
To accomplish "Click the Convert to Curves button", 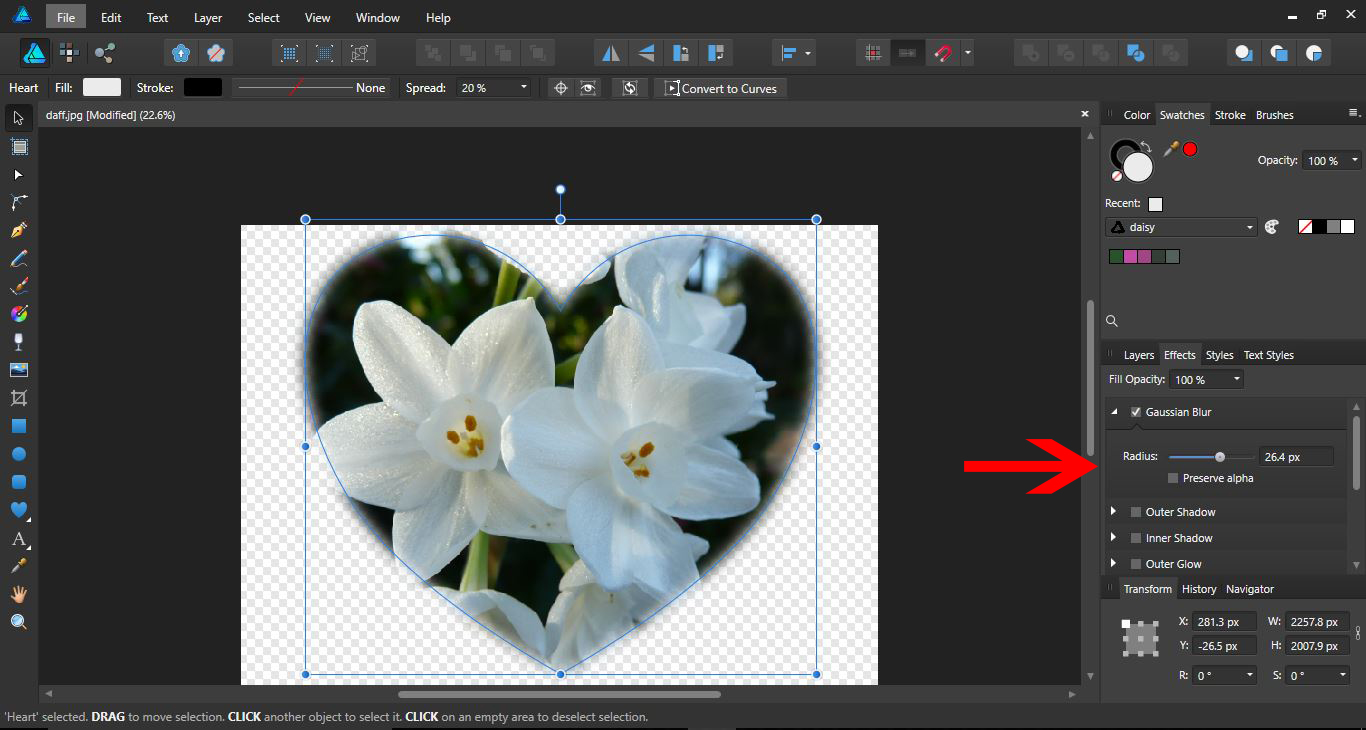I will pos(720,88).
